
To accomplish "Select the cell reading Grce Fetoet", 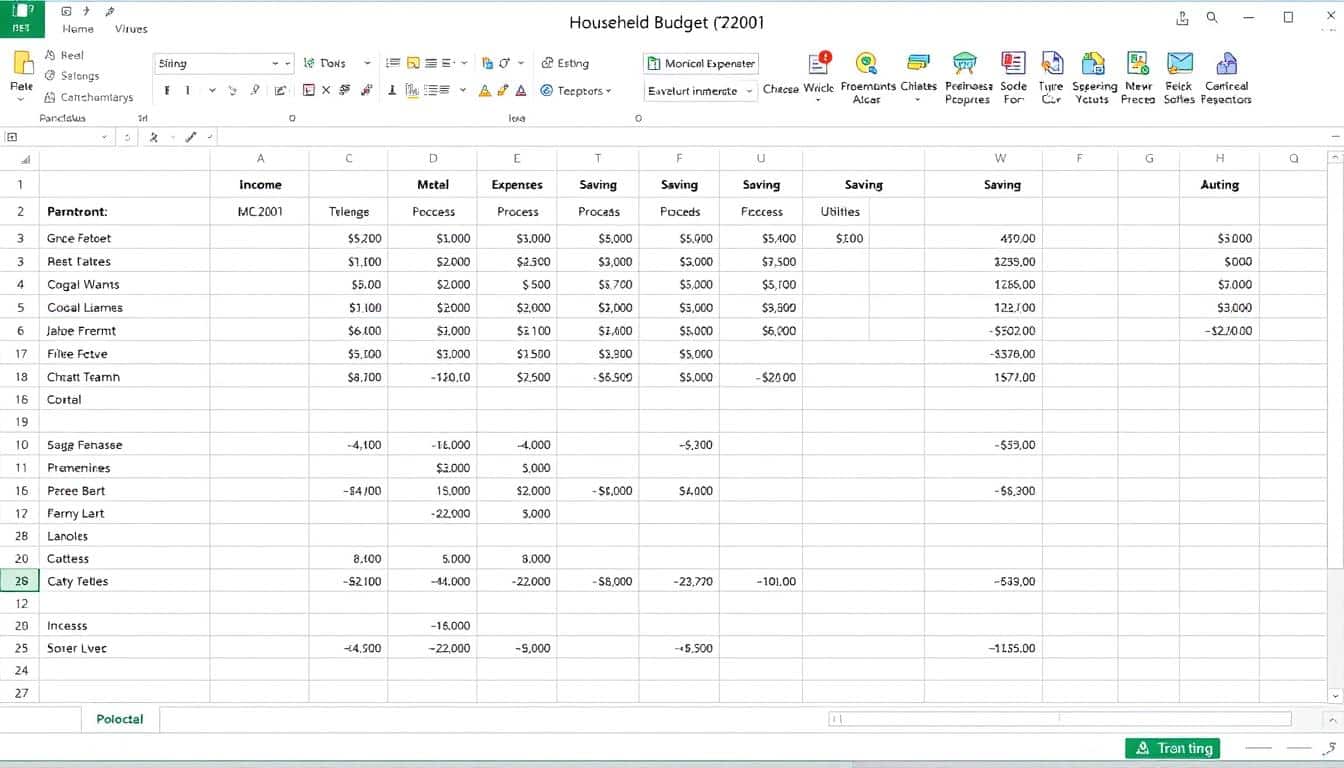I will 125,238.
